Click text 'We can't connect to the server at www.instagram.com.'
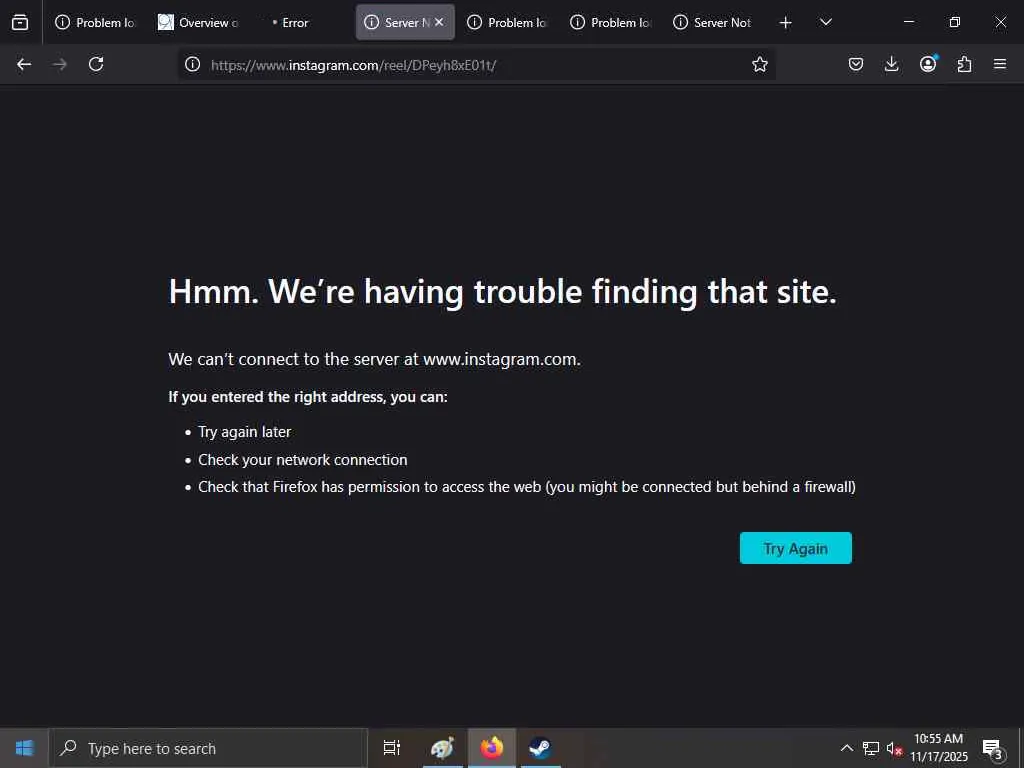Viewport: 1024px width, 768px height. 374,359
